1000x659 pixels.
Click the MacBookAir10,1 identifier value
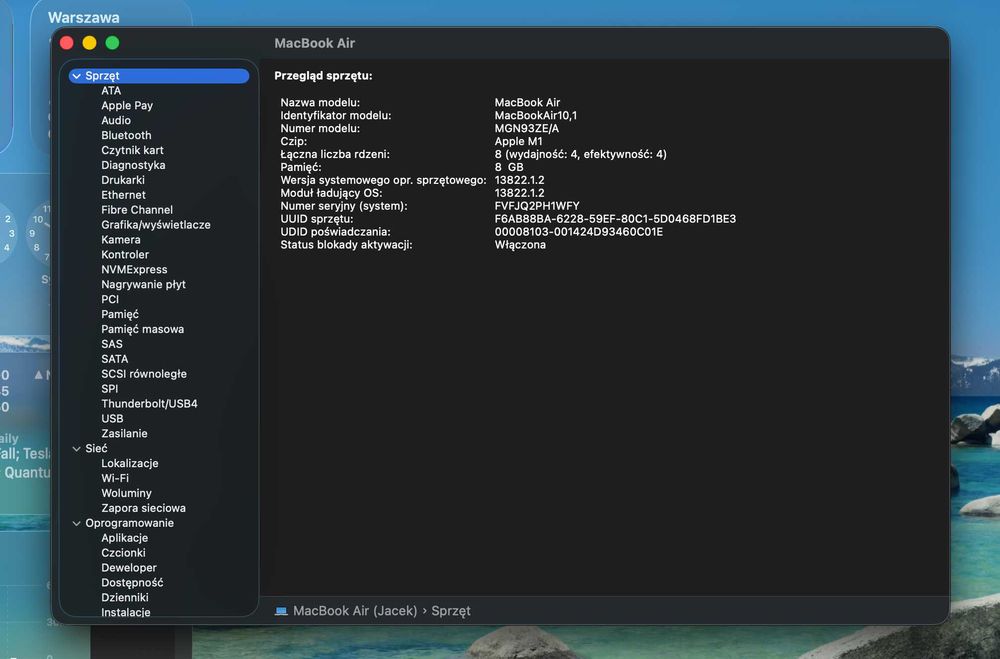[536, 115]
